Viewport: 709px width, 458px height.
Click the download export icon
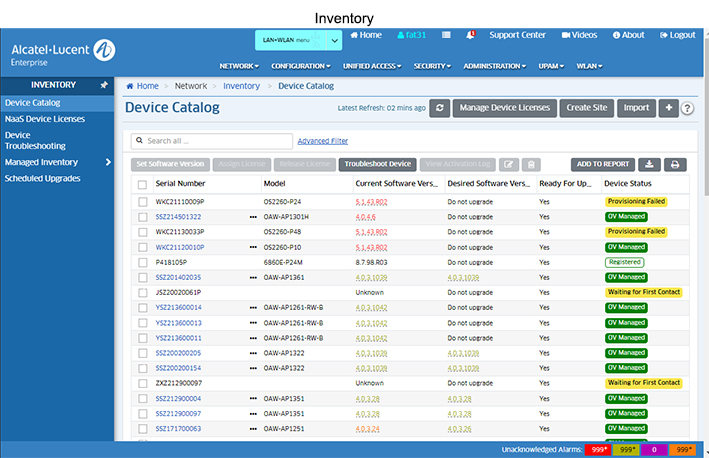pos(650,164)
